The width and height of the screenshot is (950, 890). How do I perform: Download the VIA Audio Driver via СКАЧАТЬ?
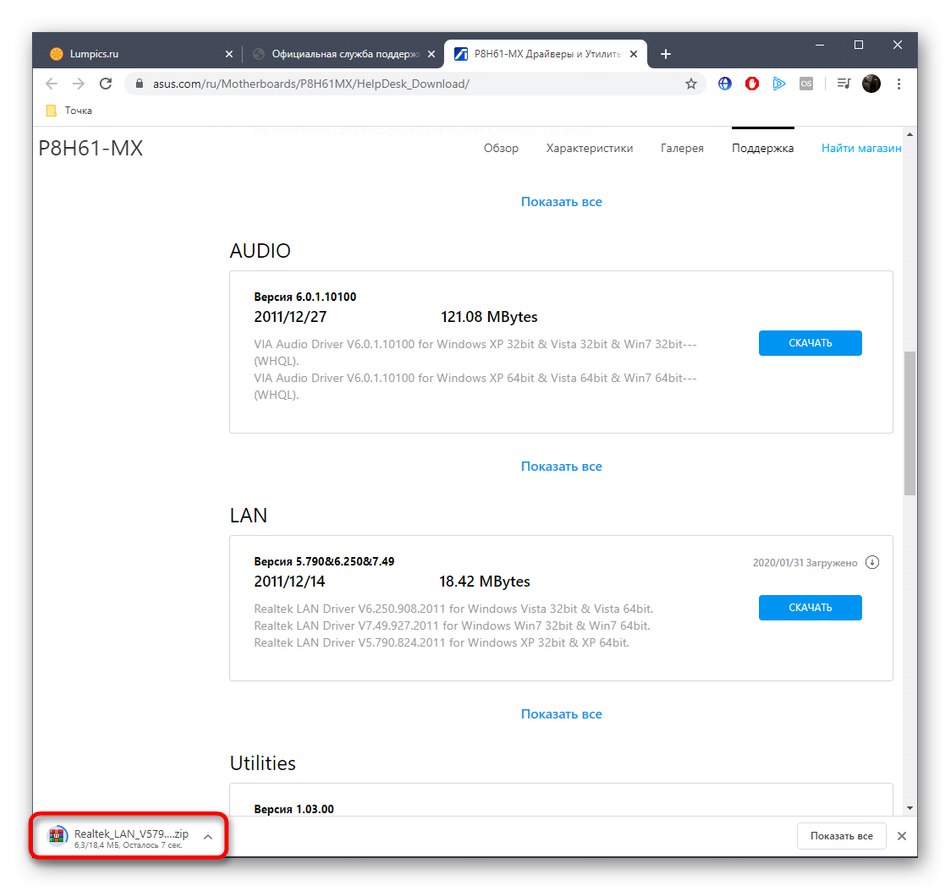pyautogui.click(x=810, y=343)
